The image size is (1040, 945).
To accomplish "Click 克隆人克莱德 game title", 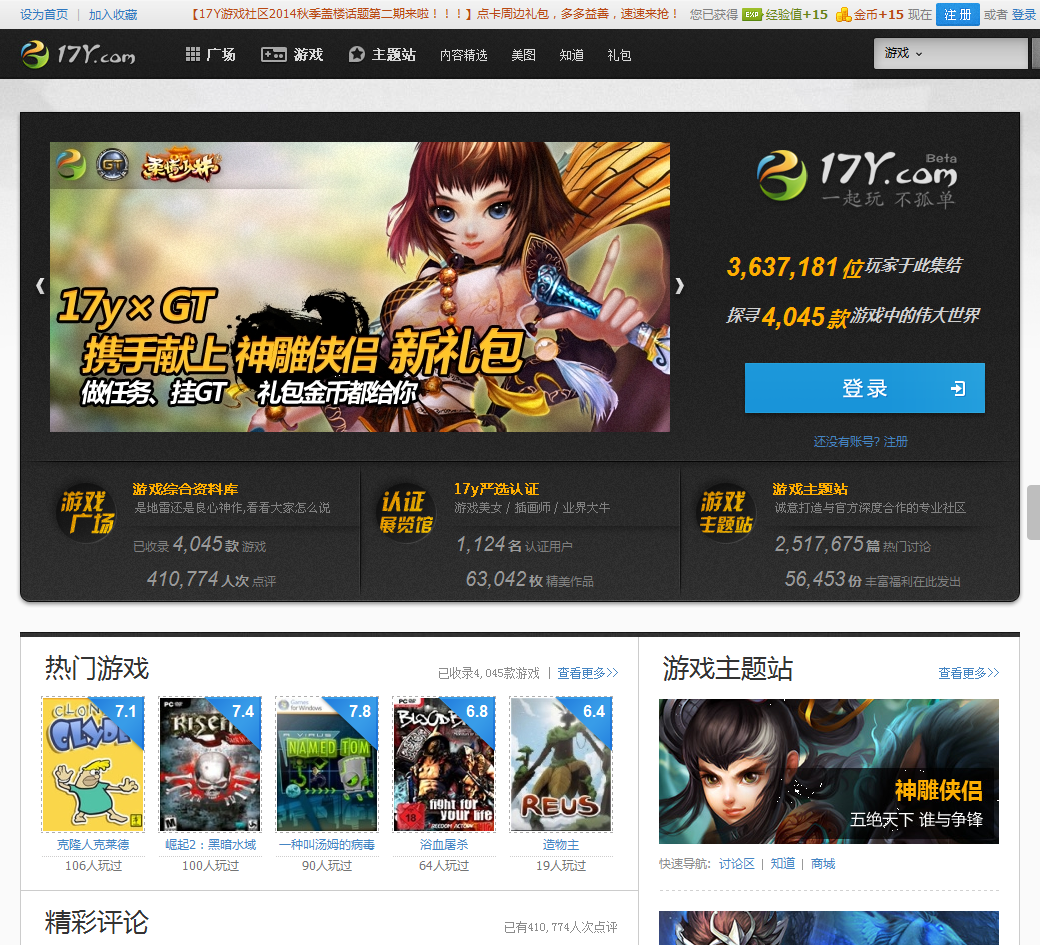I will (x=93, y=845).
